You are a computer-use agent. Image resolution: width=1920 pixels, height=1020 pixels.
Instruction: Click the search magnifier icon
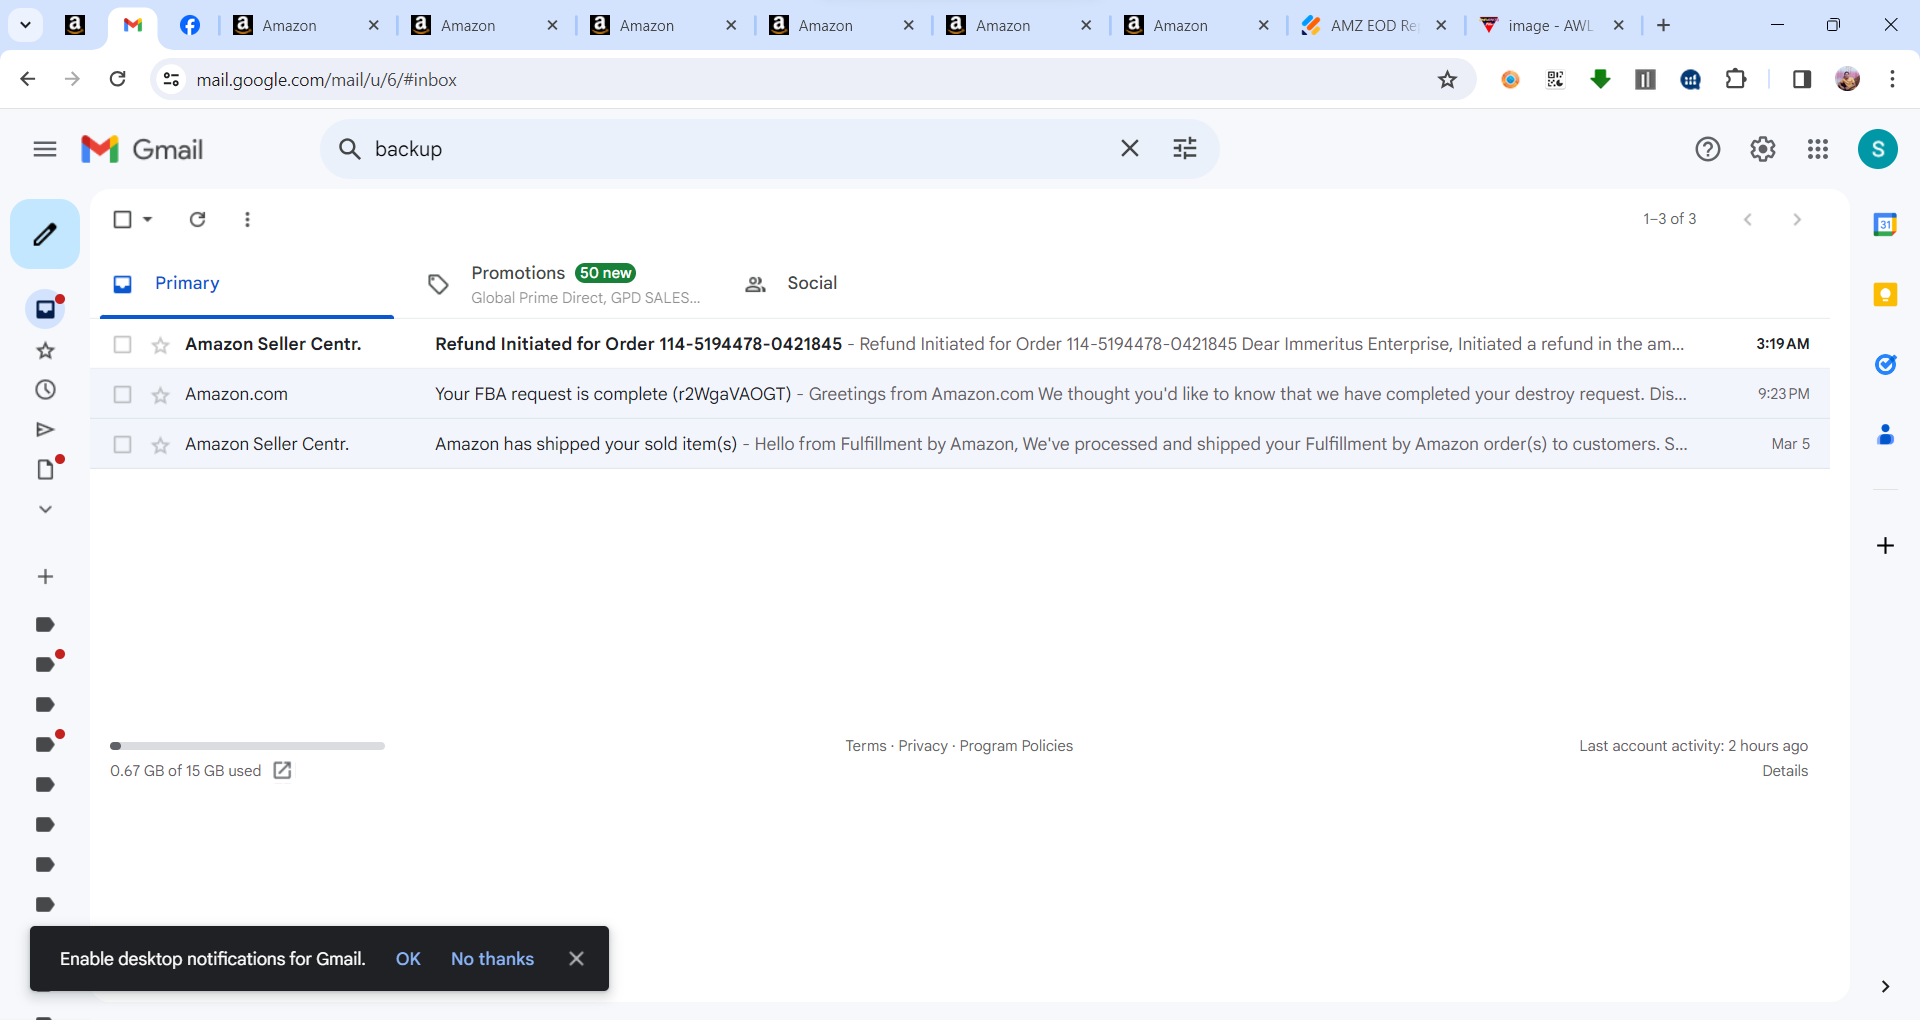point(349,149)
